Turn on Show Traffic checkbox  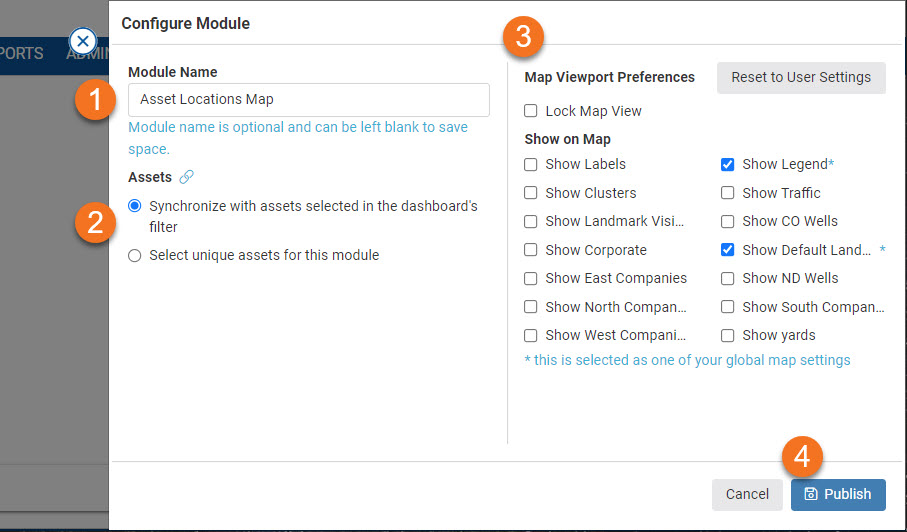coord(728,193)
